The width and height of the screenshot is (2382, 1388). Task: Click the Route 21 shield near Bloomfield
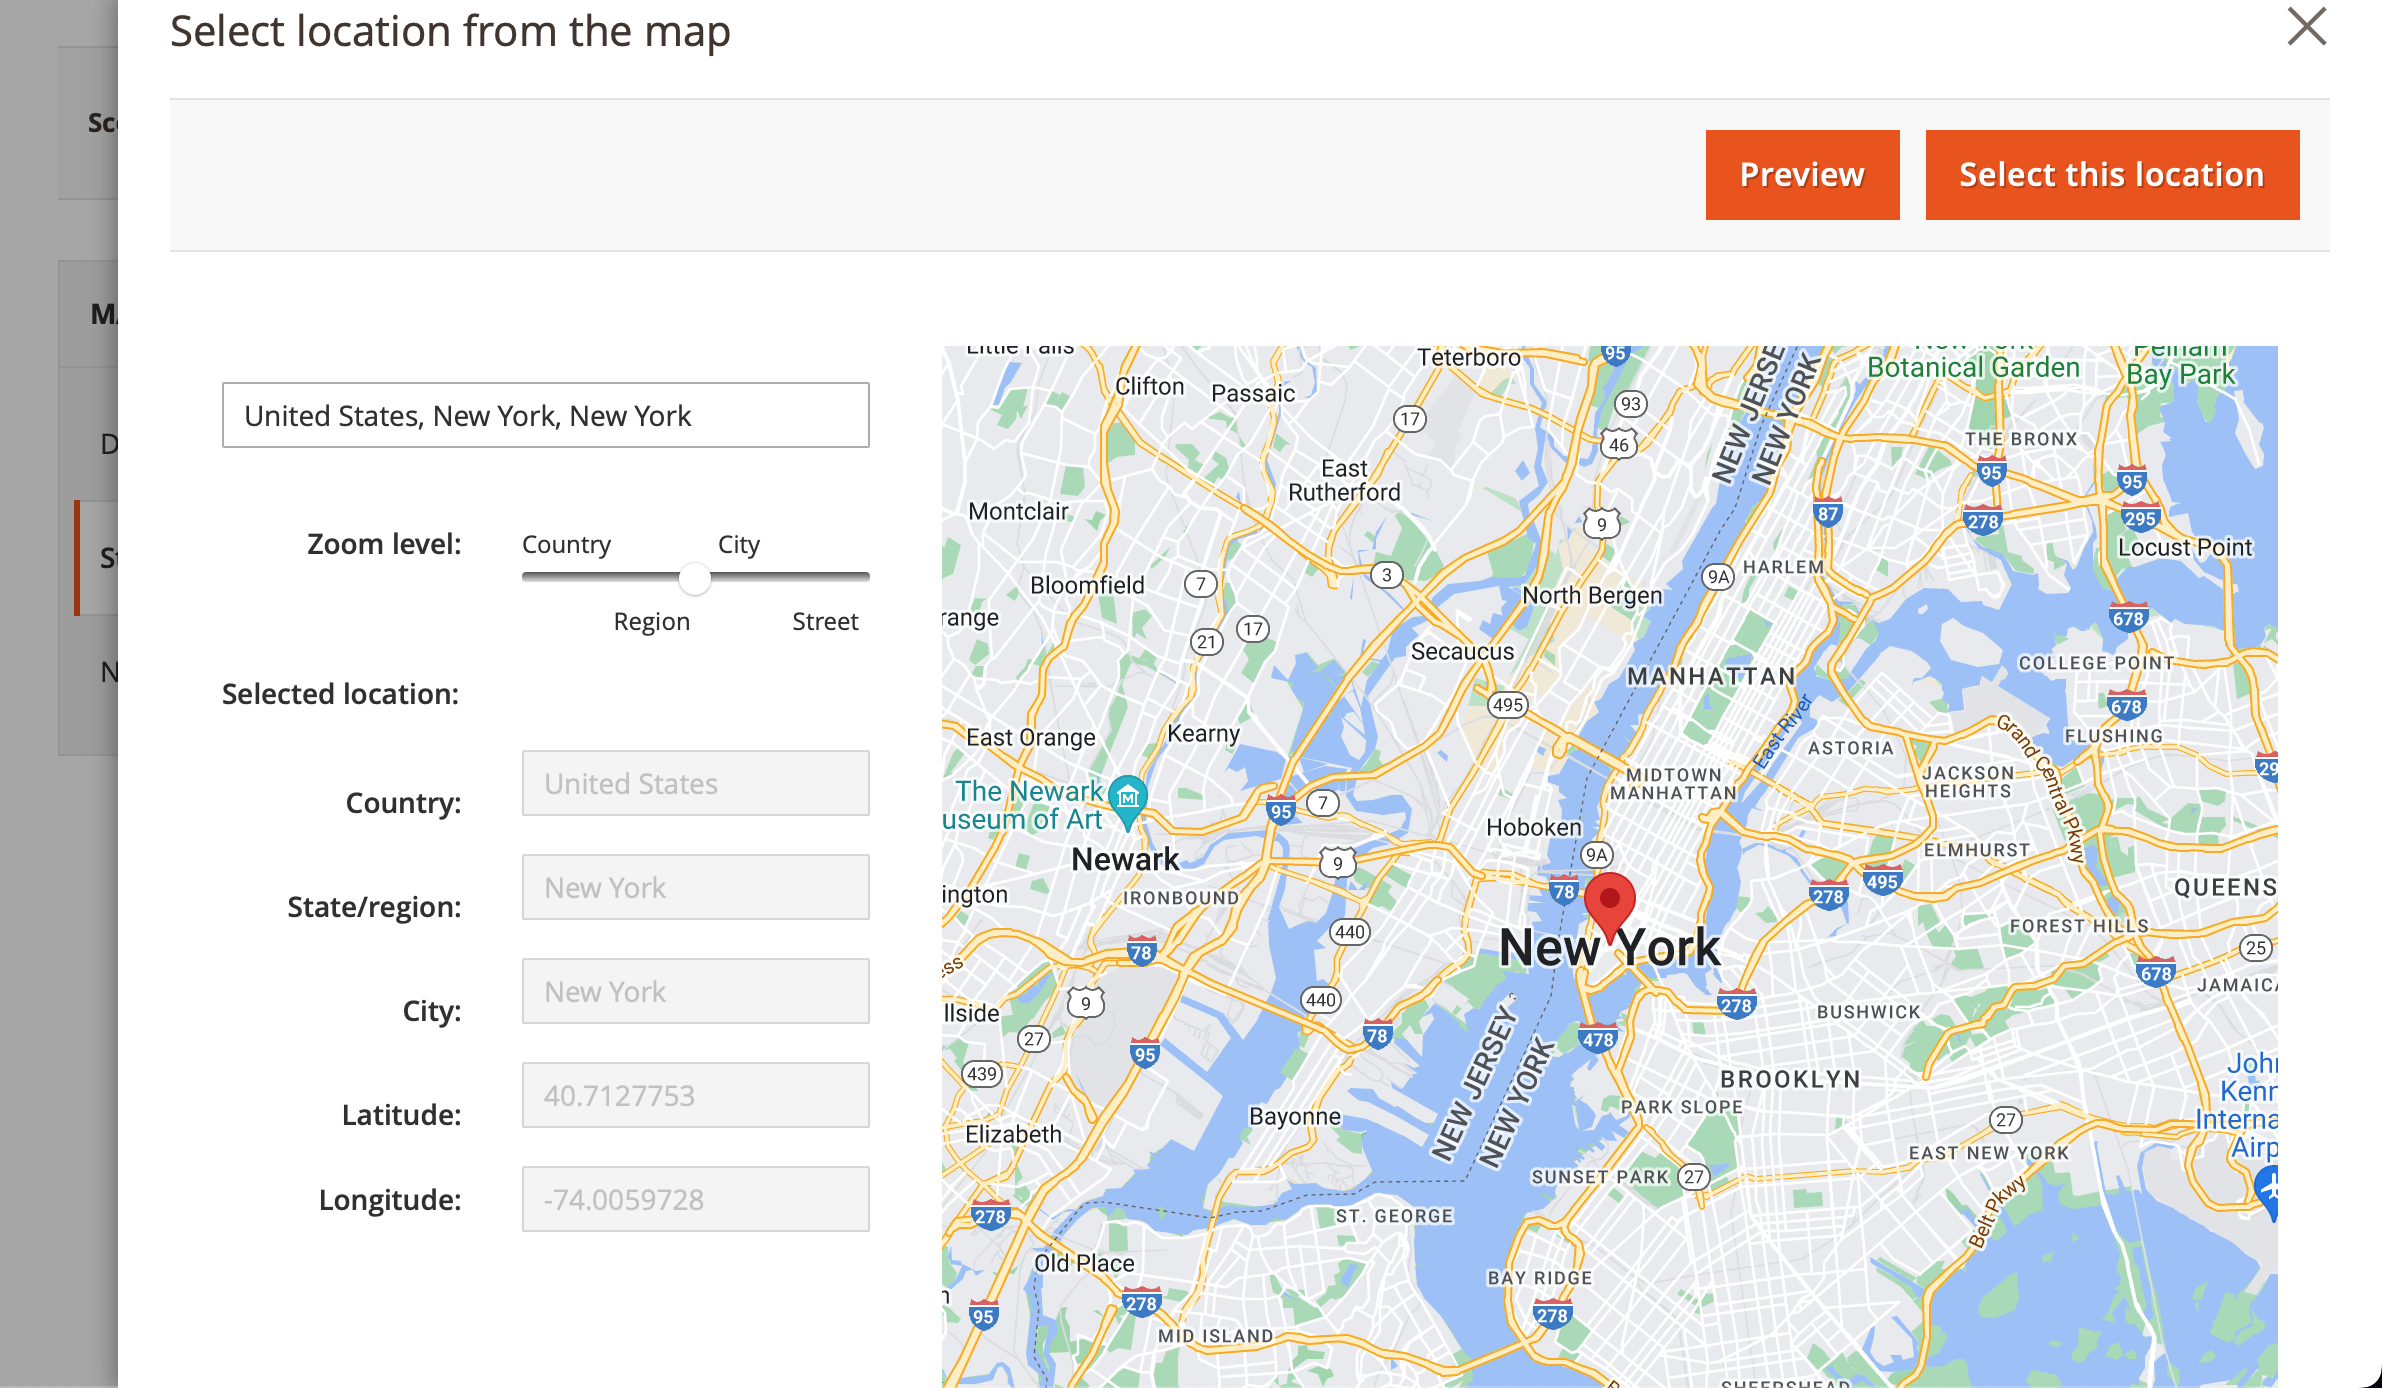click(x=1207, y=642)
